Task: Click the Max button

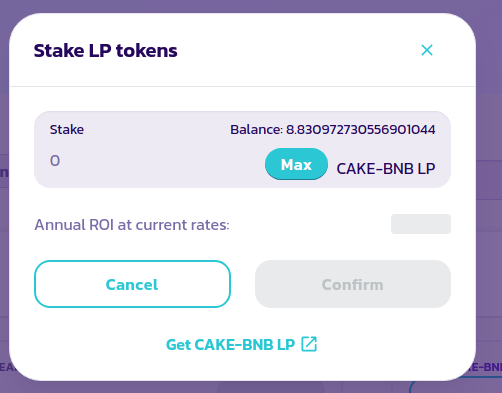Action: (x=296, y=164)
